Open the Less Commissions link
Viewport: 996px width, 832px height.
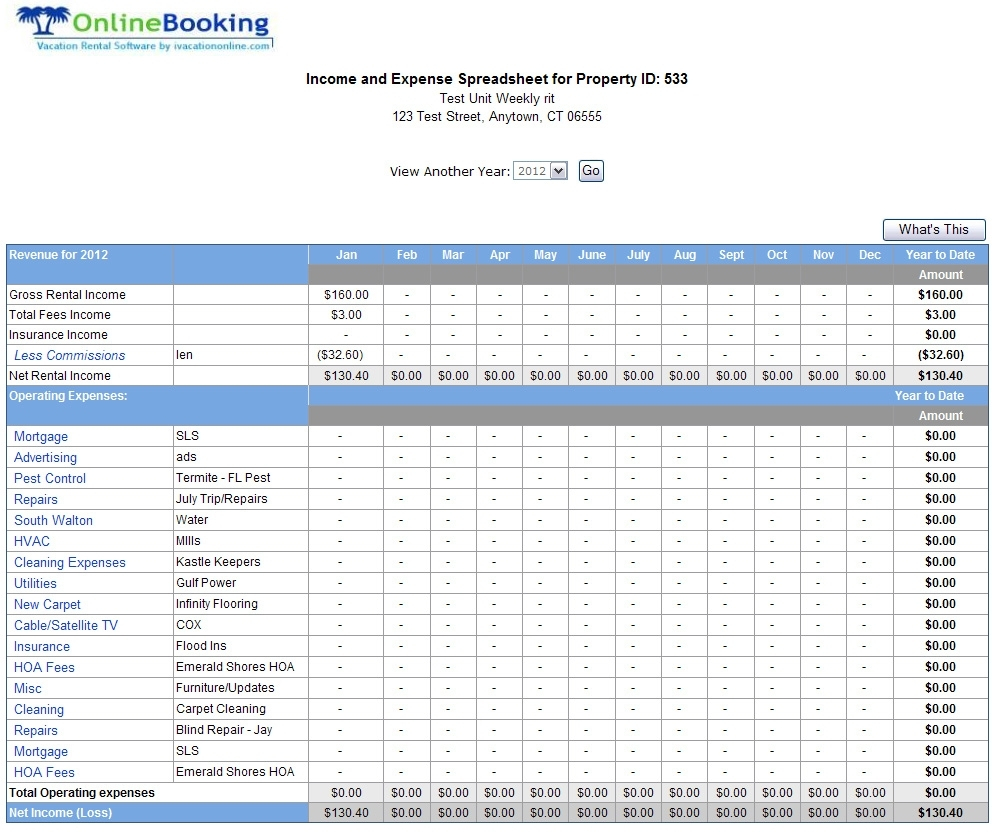click(69, 355)
